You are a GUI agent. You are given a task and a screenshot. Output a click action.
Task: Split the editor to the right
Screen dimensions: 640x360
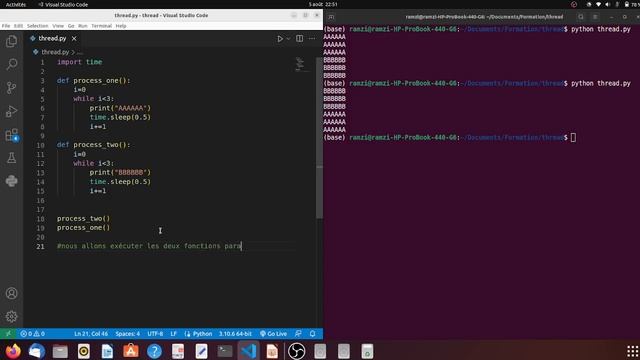[300, 38]
